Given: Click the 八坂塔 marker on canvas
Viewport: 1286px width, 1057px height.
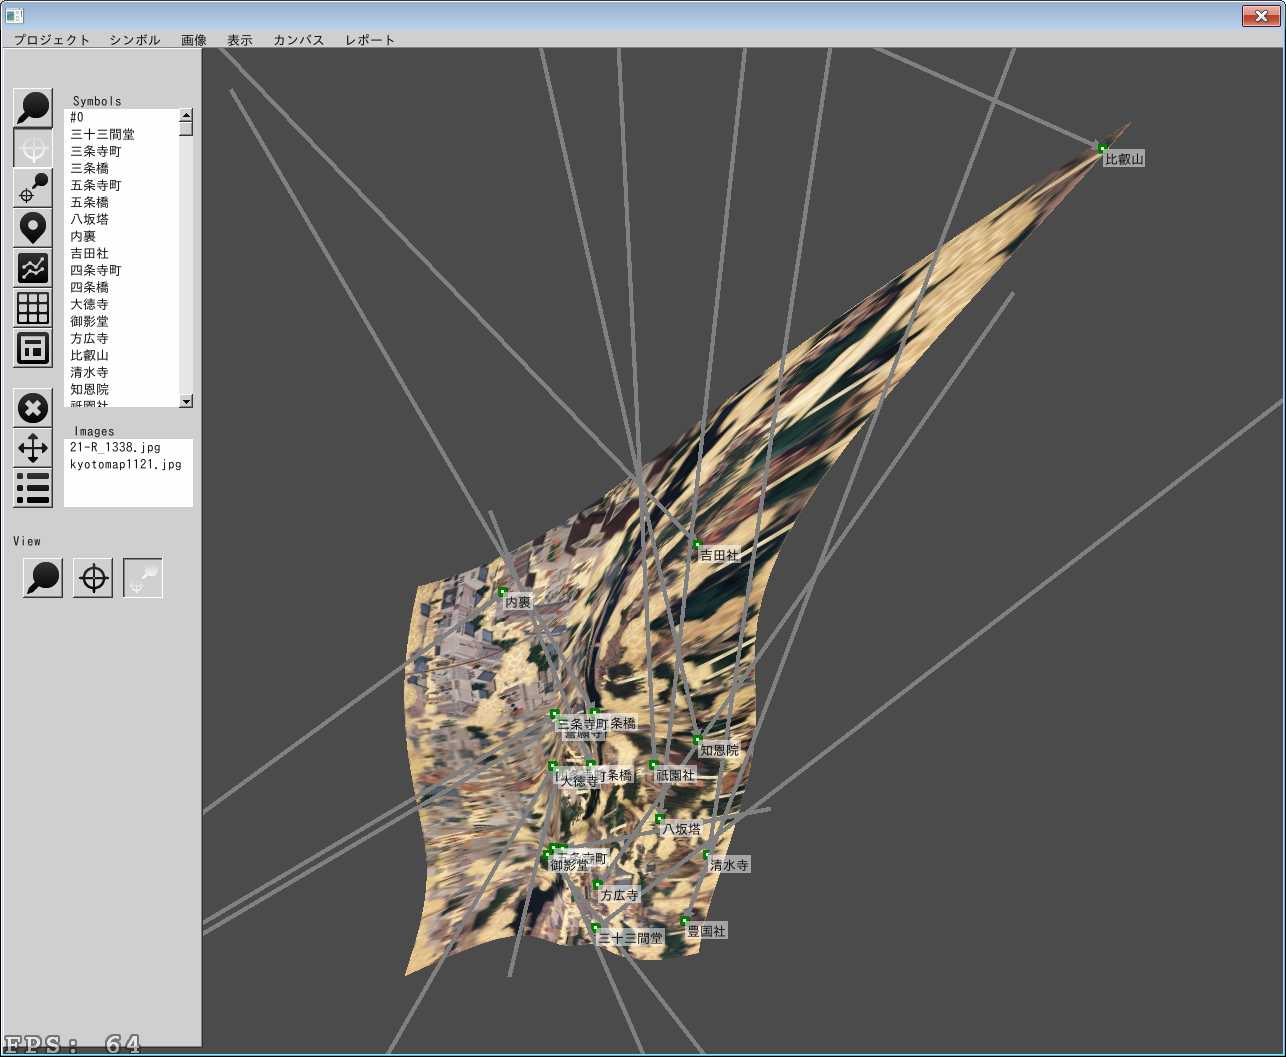Looking at the screenshot, I should [x=660, y=819].
